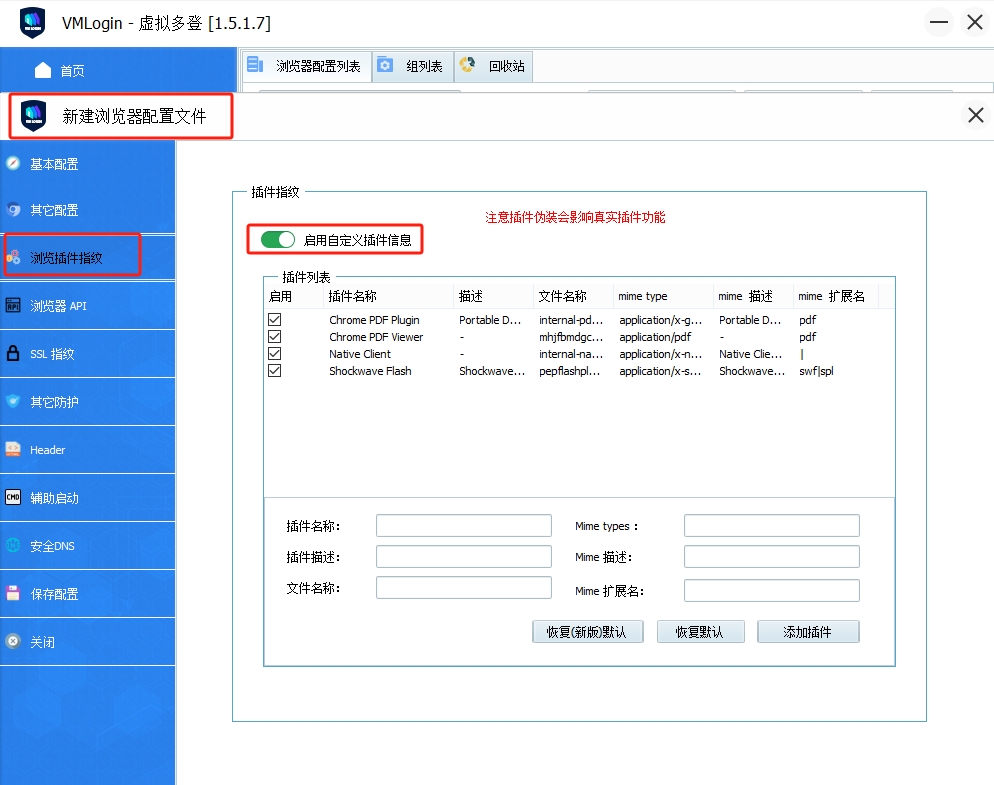Open the 回收站 tab
The image size is (994, 785).
(493, 66)
